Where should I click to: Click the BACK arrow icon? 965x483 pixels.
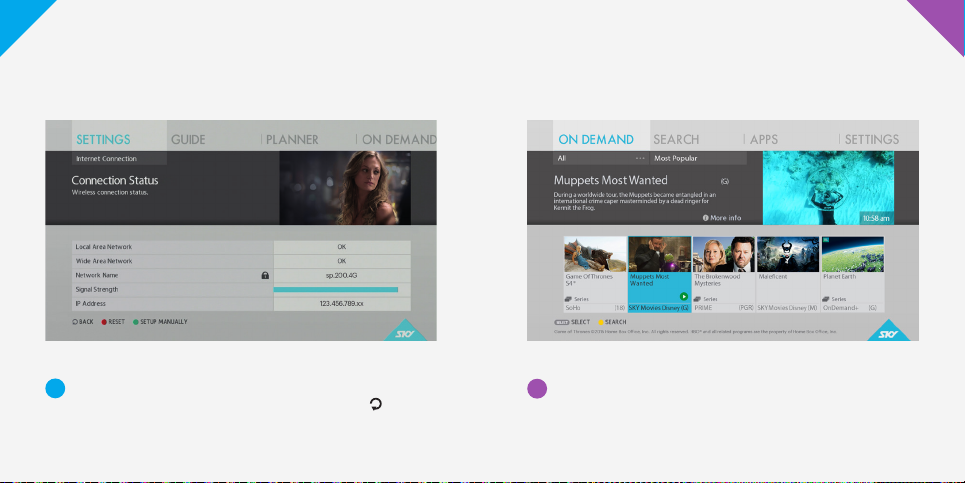[x=75, y=322]
